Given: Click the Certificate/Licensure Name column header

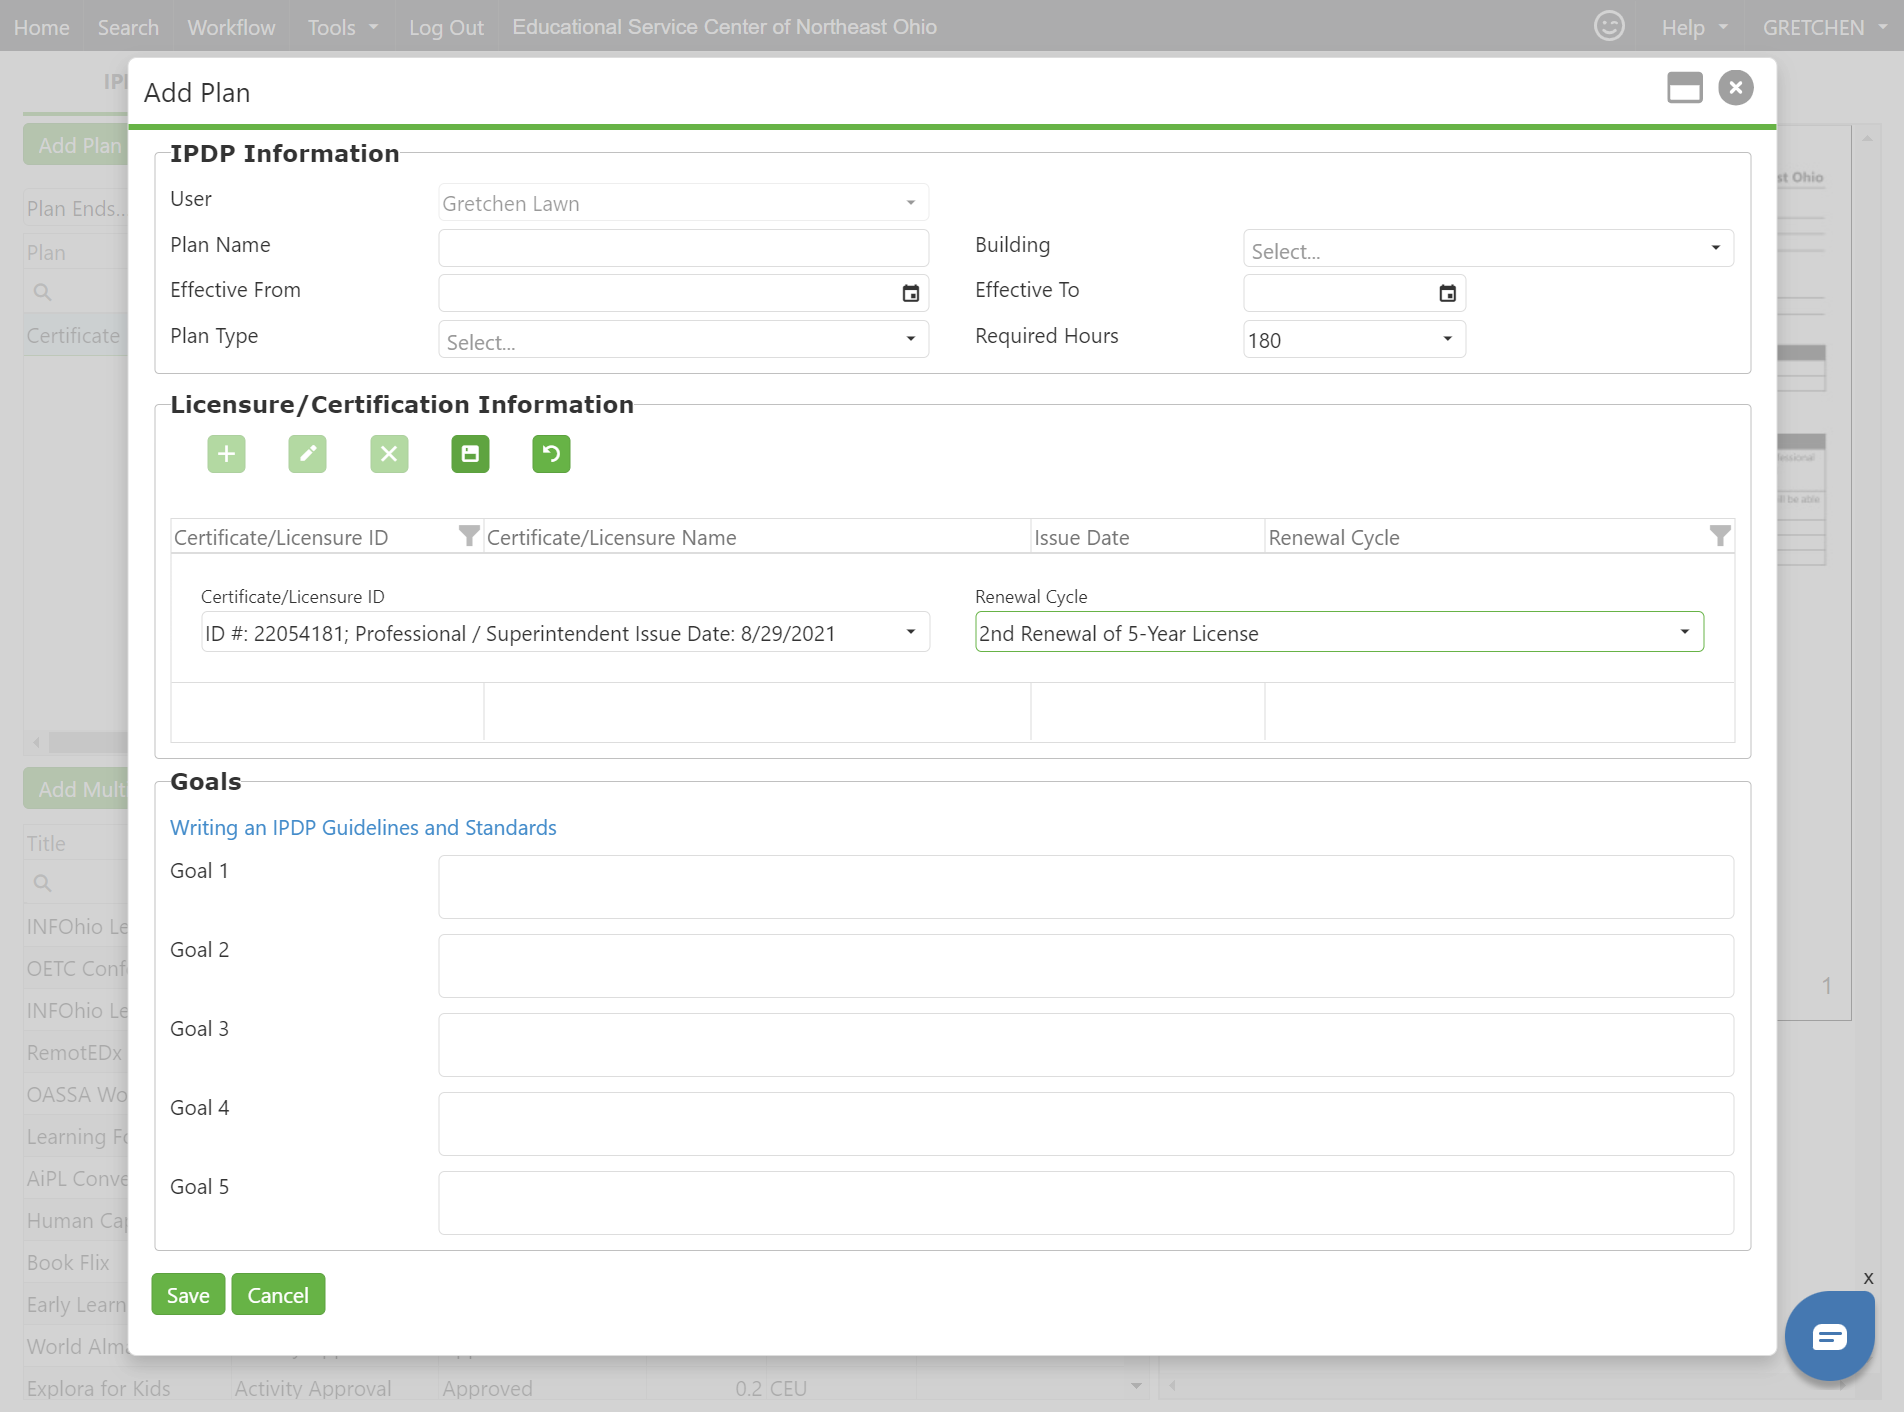Looking at the screenshot, I should (757, 537).
